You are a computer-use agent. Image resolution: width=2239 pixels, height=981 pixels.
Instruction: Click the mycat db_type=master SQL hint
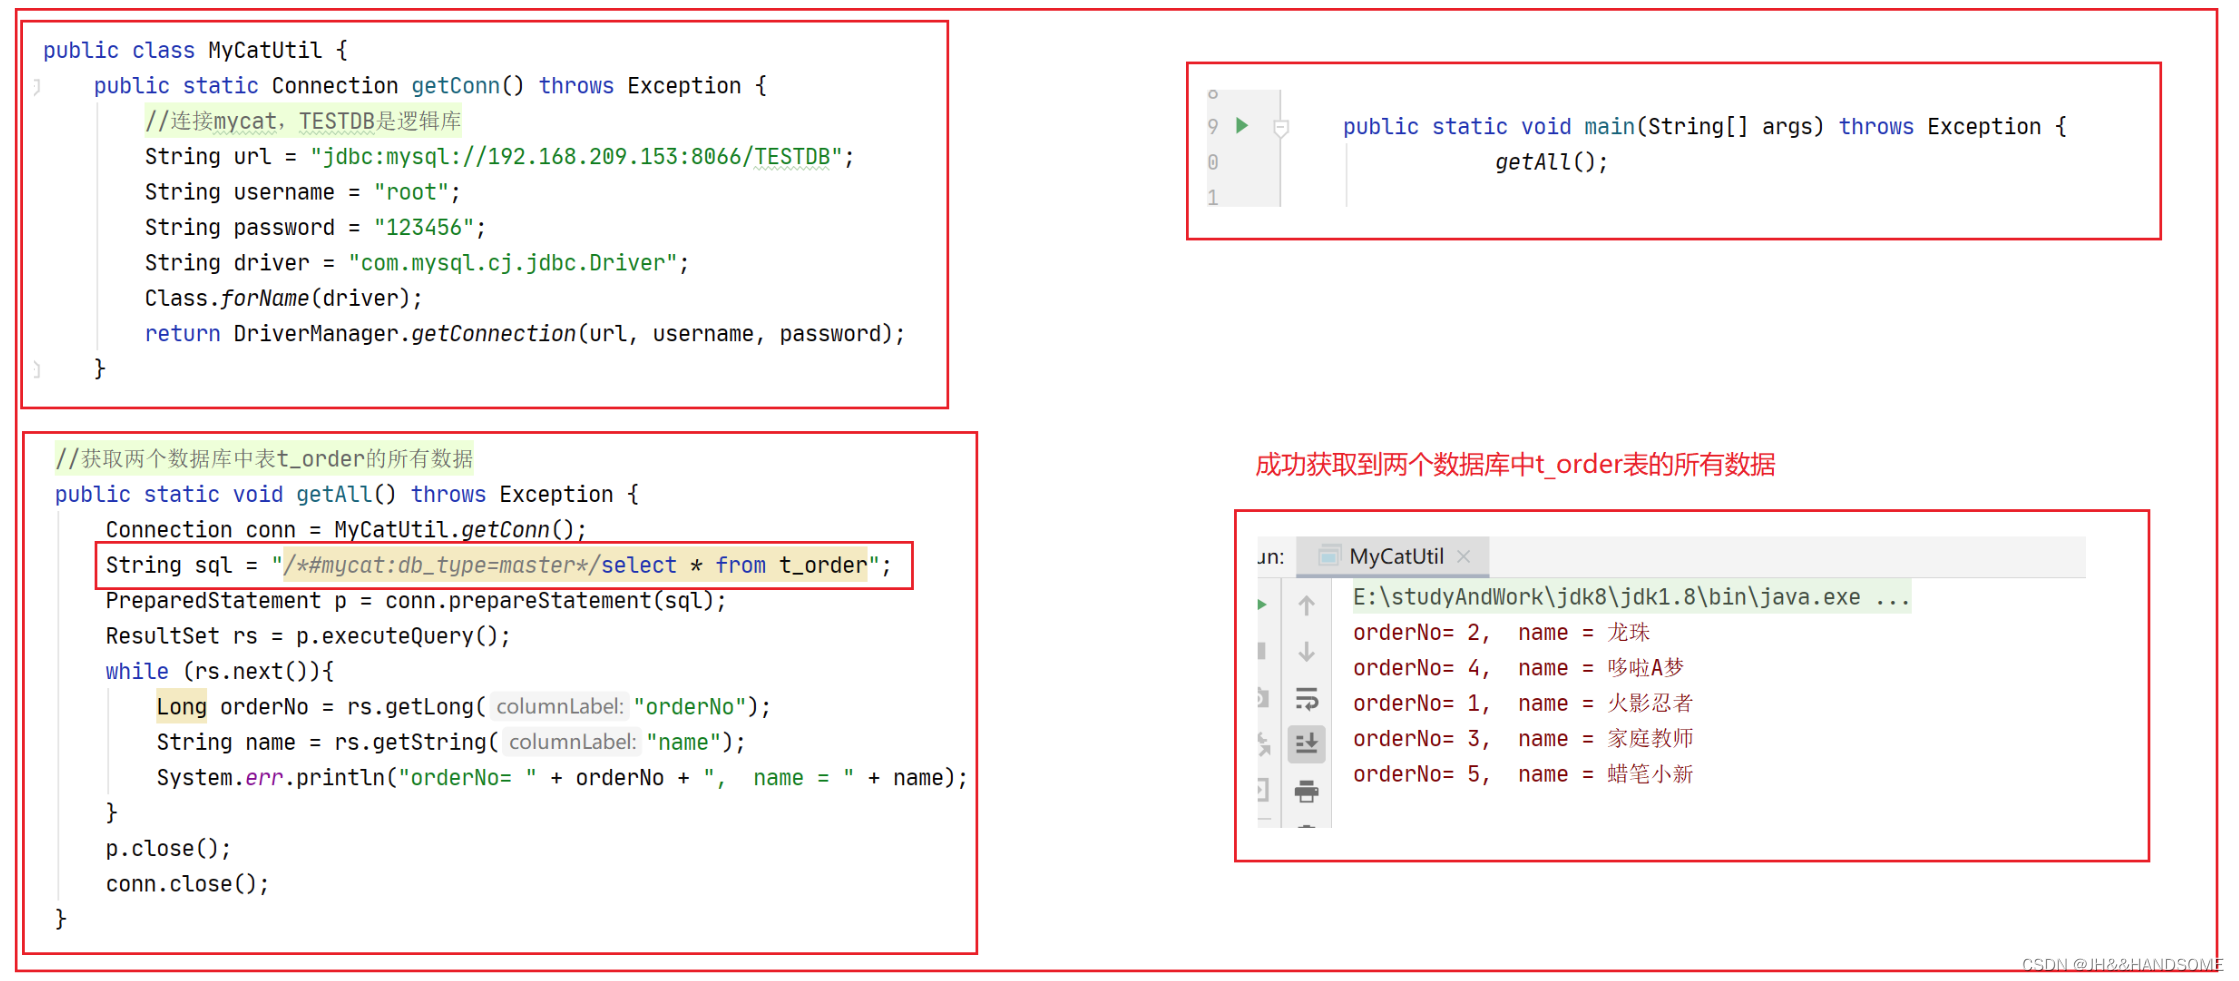[x=441, y=565]
